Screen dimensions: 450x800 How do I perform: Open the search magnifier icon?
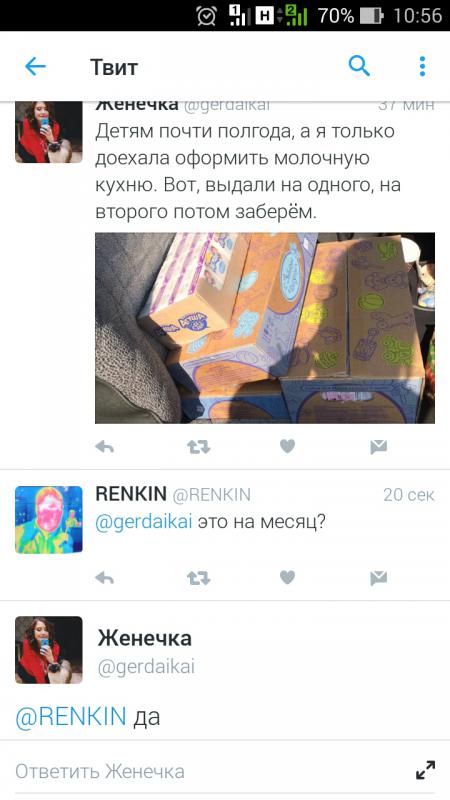tap(359, 66)
